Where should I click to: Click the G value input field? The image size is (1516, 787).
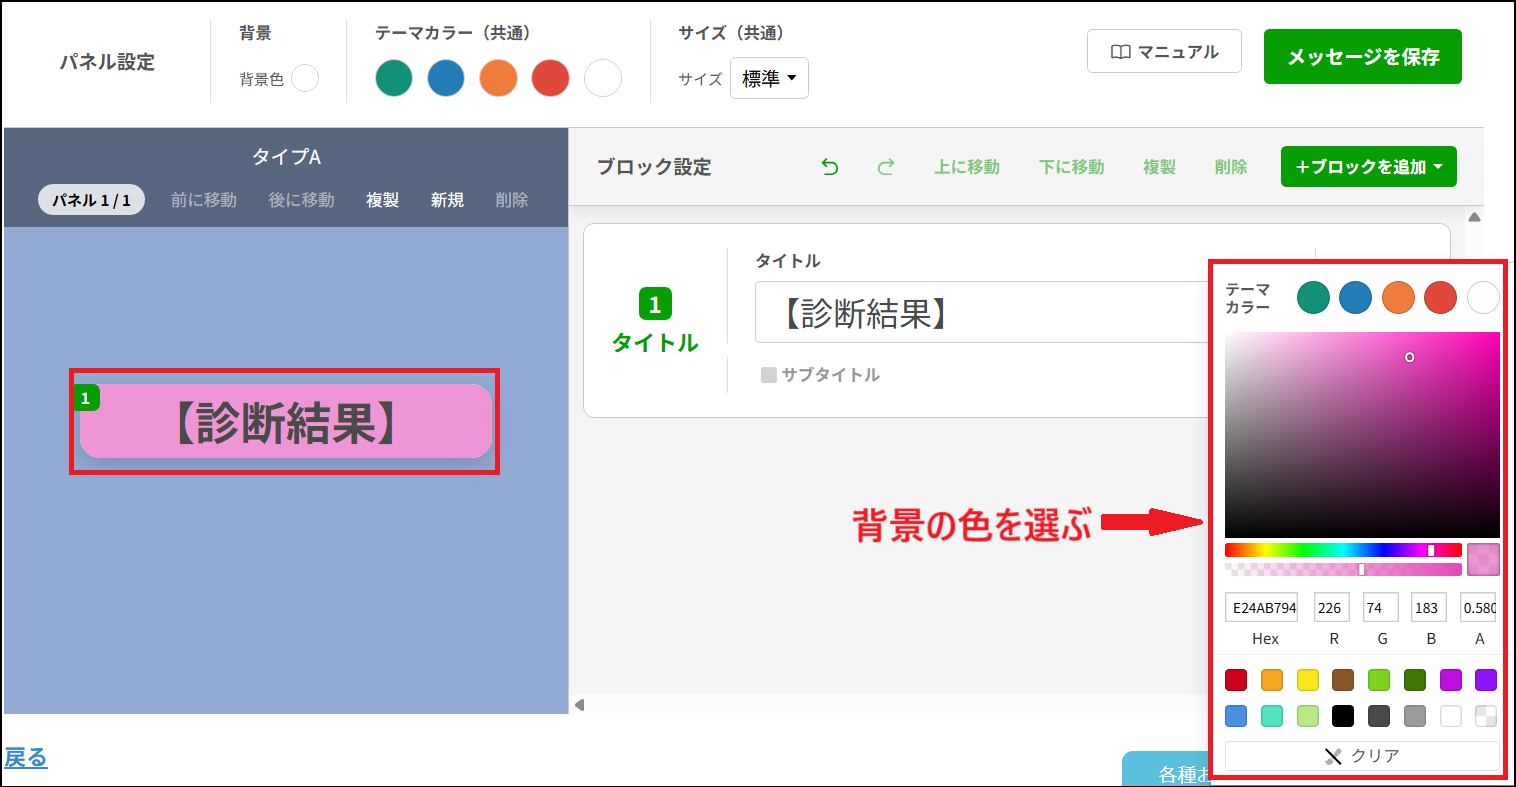click(x=1380, y=607)
